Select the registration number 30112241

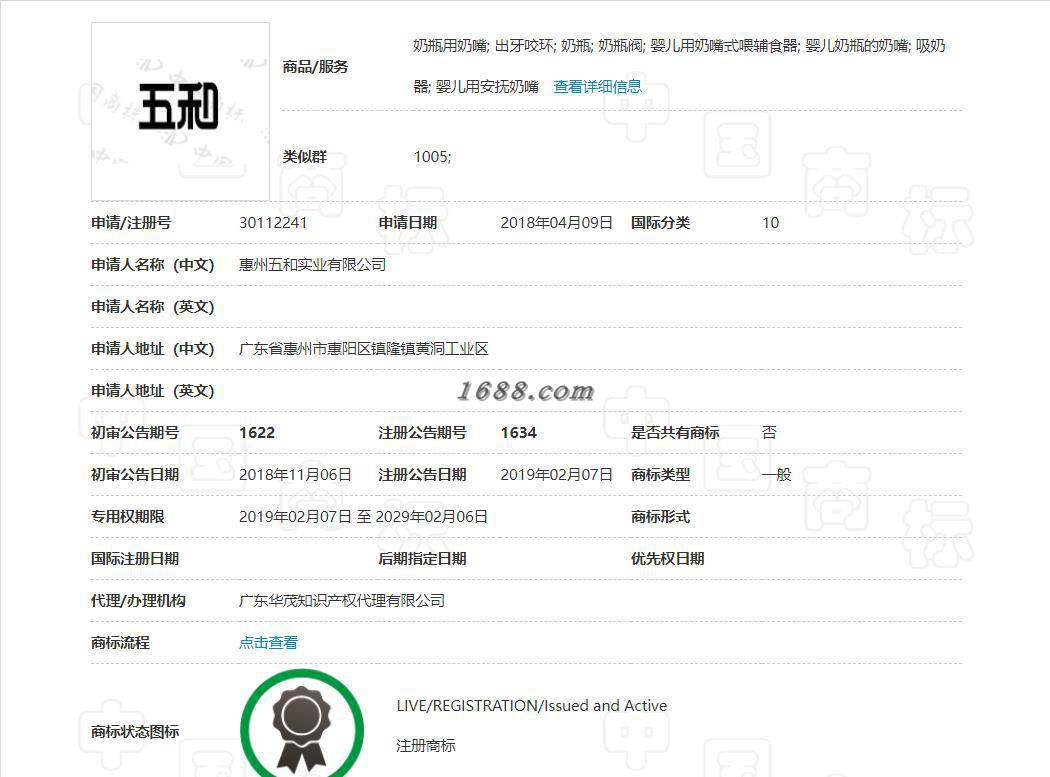click(273, 223)
